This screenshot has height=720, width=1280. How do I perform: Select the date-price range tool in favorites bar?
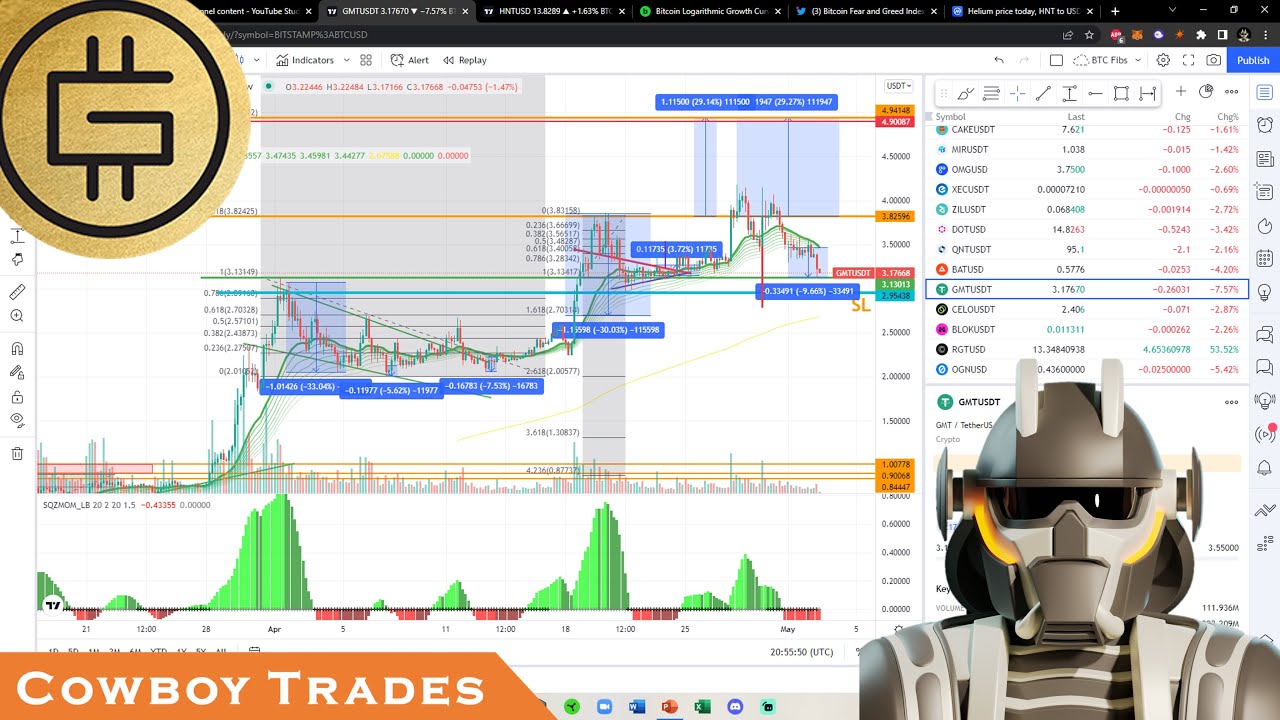tap(1147, 93)
